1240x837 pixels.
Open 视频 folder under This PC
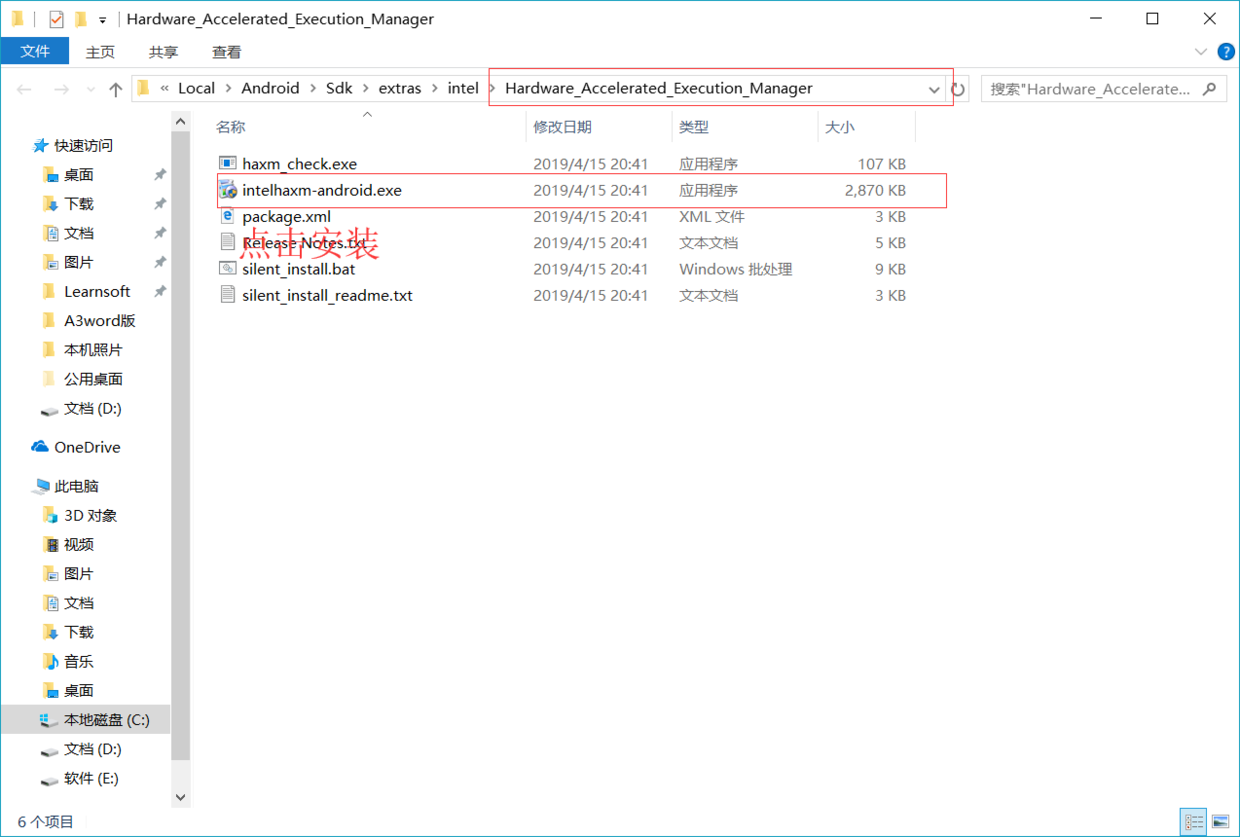point(79,545)
